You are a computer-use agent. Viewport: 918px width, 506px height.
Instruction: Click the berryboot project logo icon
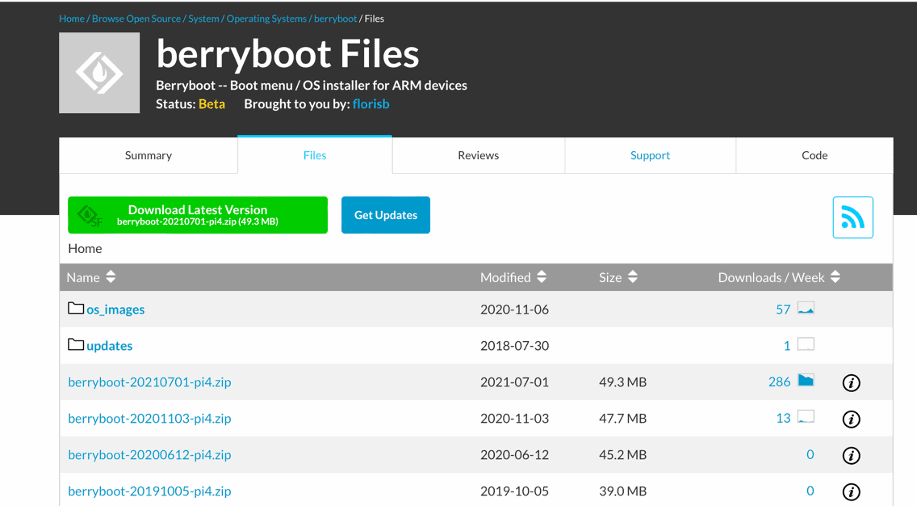pyautogui.click(x=99, y=73)
